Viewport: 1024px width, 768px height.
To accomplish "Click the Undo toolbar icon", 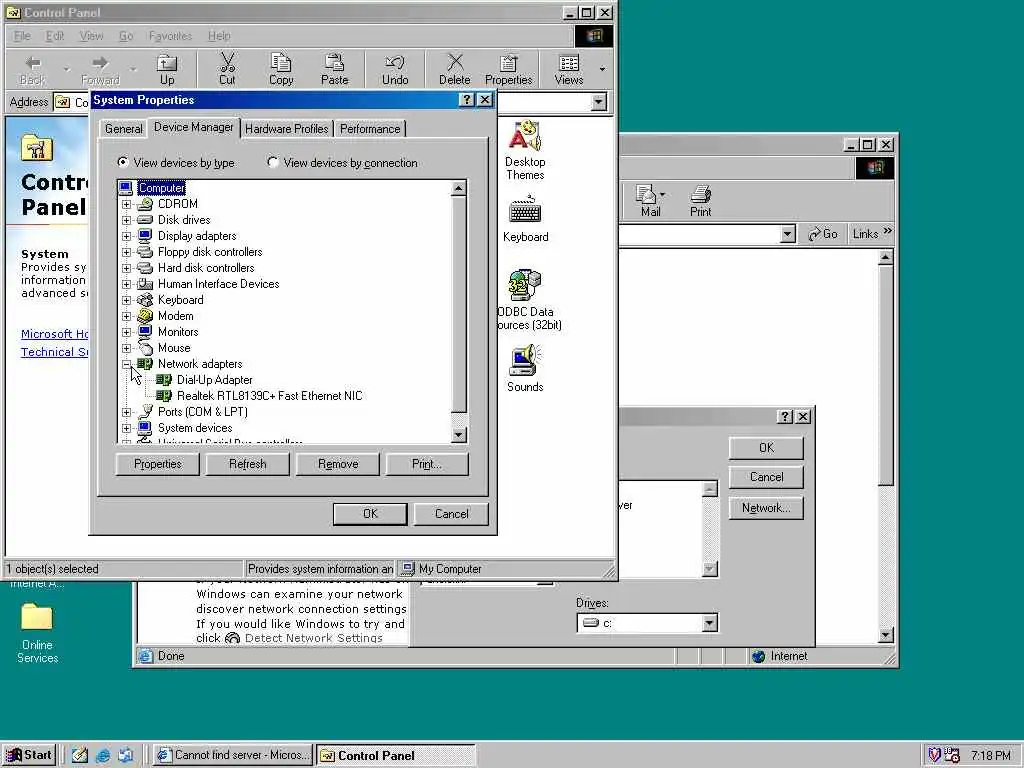I will pyautogui.click(x=394, y=69).
